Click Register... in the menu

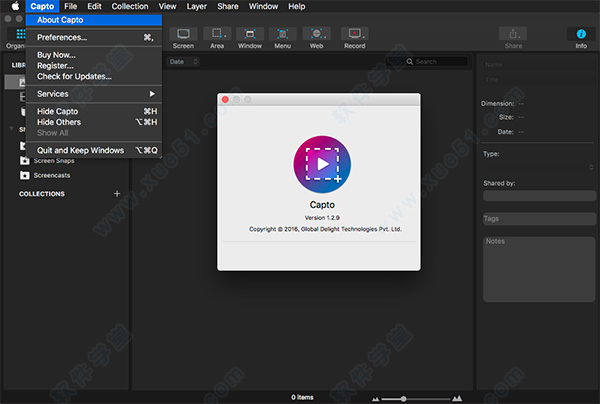(94, 65)
